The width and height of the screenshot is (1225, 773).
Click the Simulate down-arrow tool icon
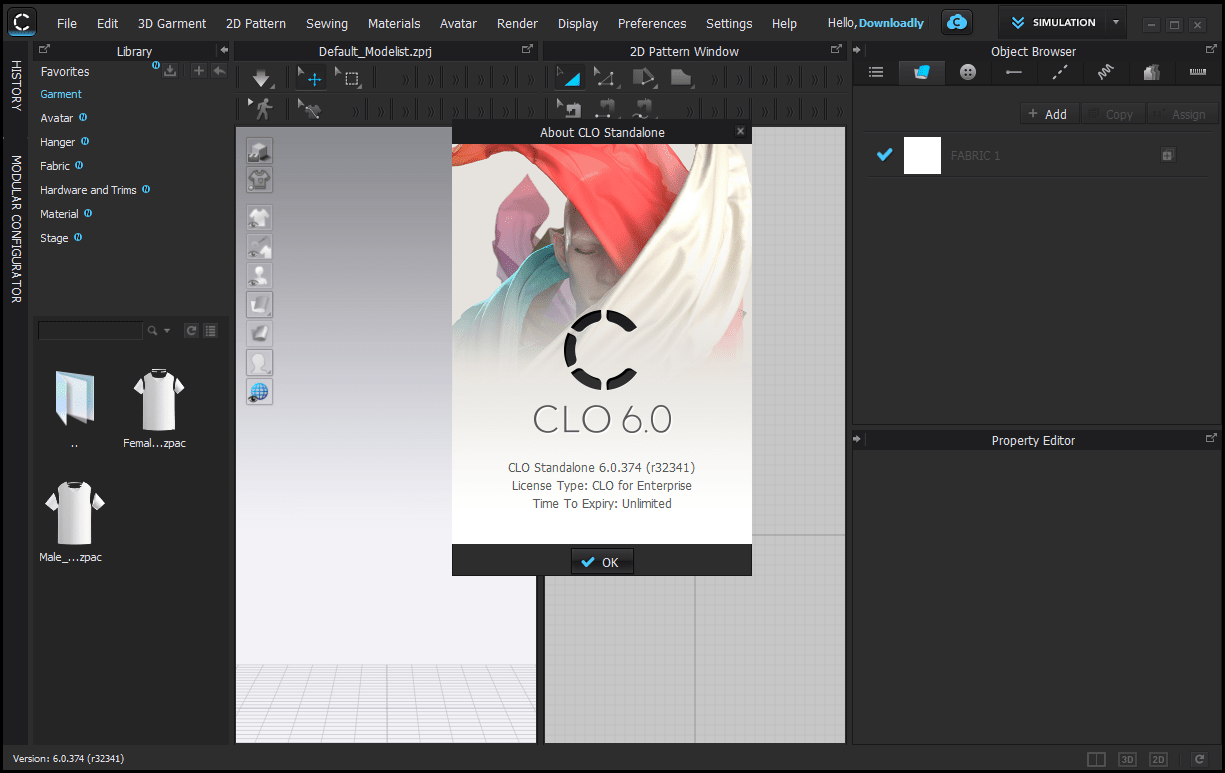pos(261,78)
